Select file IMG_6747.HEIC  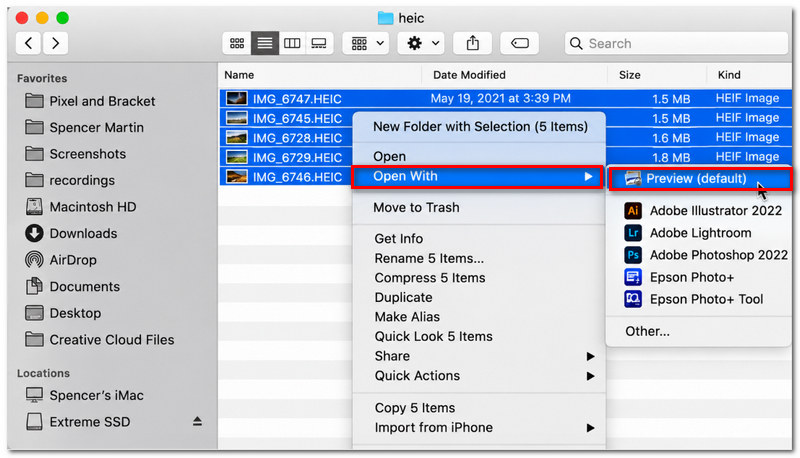297,99
